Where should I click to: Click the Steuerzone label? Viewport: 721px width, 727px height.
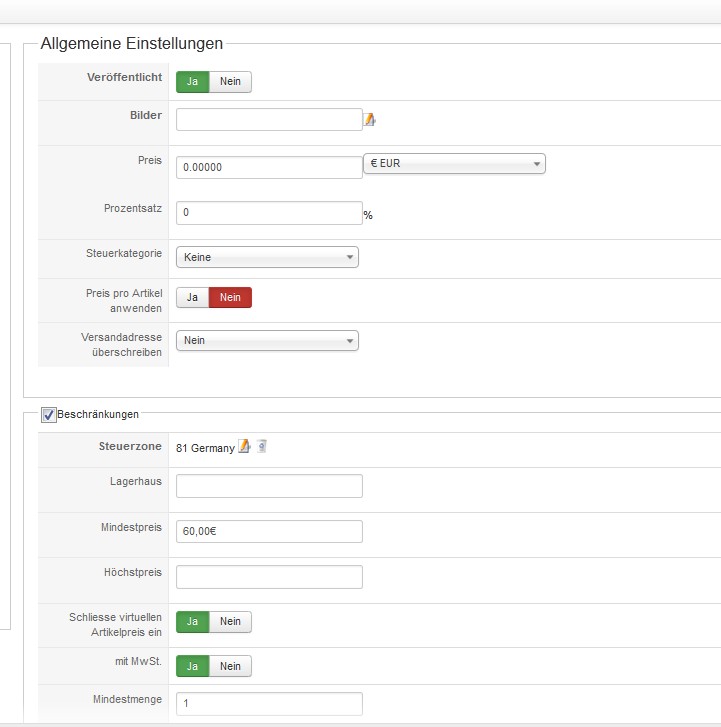[x=130, y=446]
